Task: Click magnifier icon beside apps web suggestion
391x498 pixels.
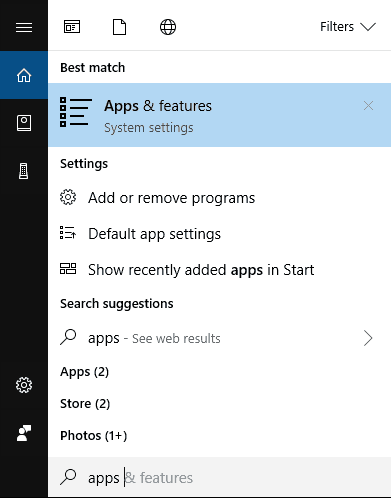Action: [68, 337]
